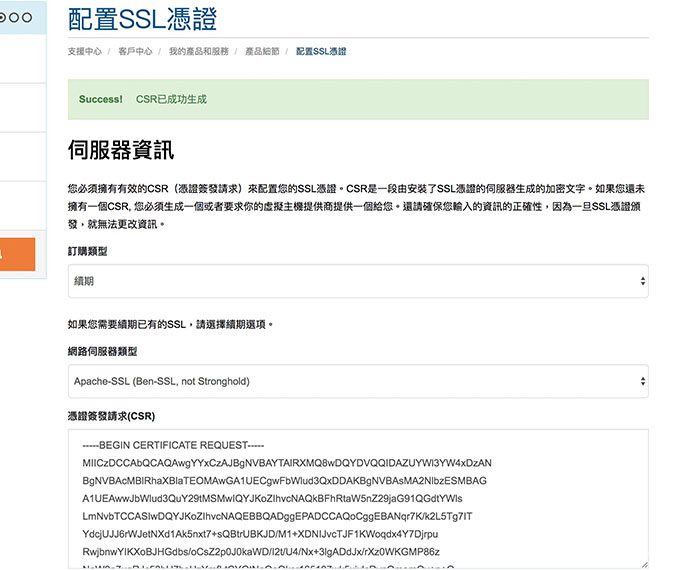Click the CSR line starting with BgNVBAcMBlRha
Image resolution: width=700 pixels, height=570 pixels.
[284, 481]
